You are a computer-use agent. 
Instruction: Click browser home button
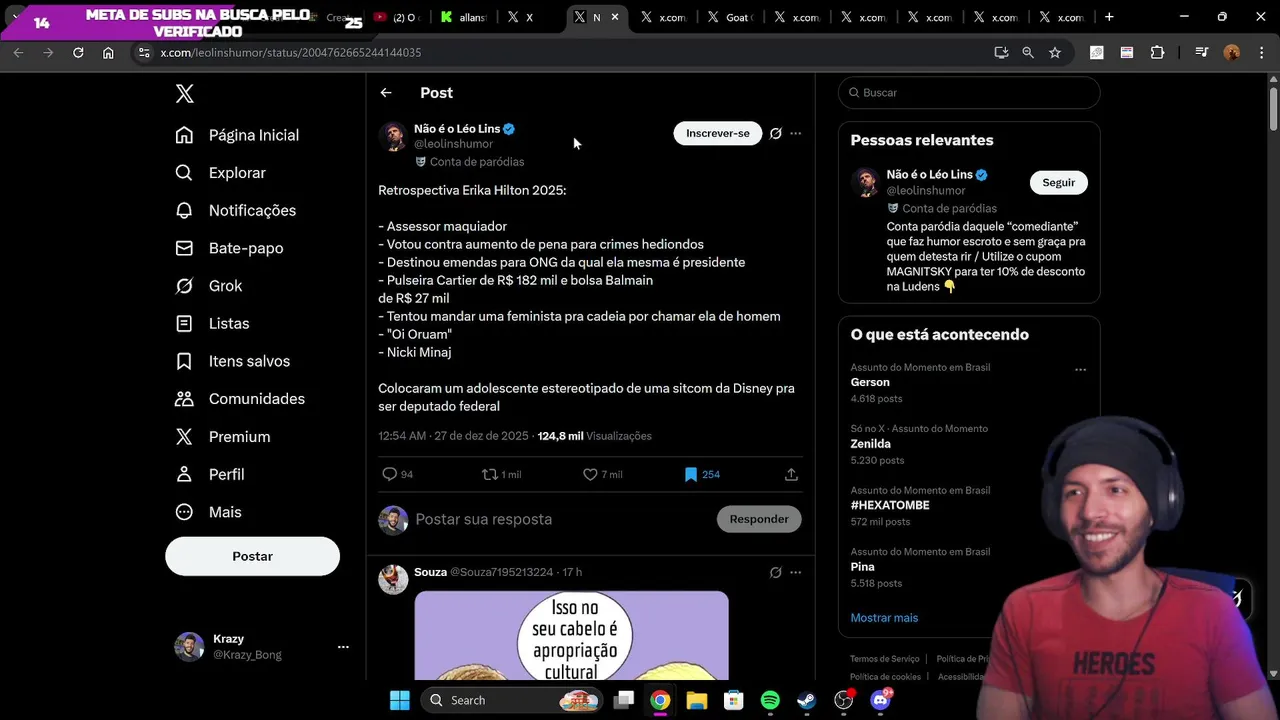coord(108,52)
